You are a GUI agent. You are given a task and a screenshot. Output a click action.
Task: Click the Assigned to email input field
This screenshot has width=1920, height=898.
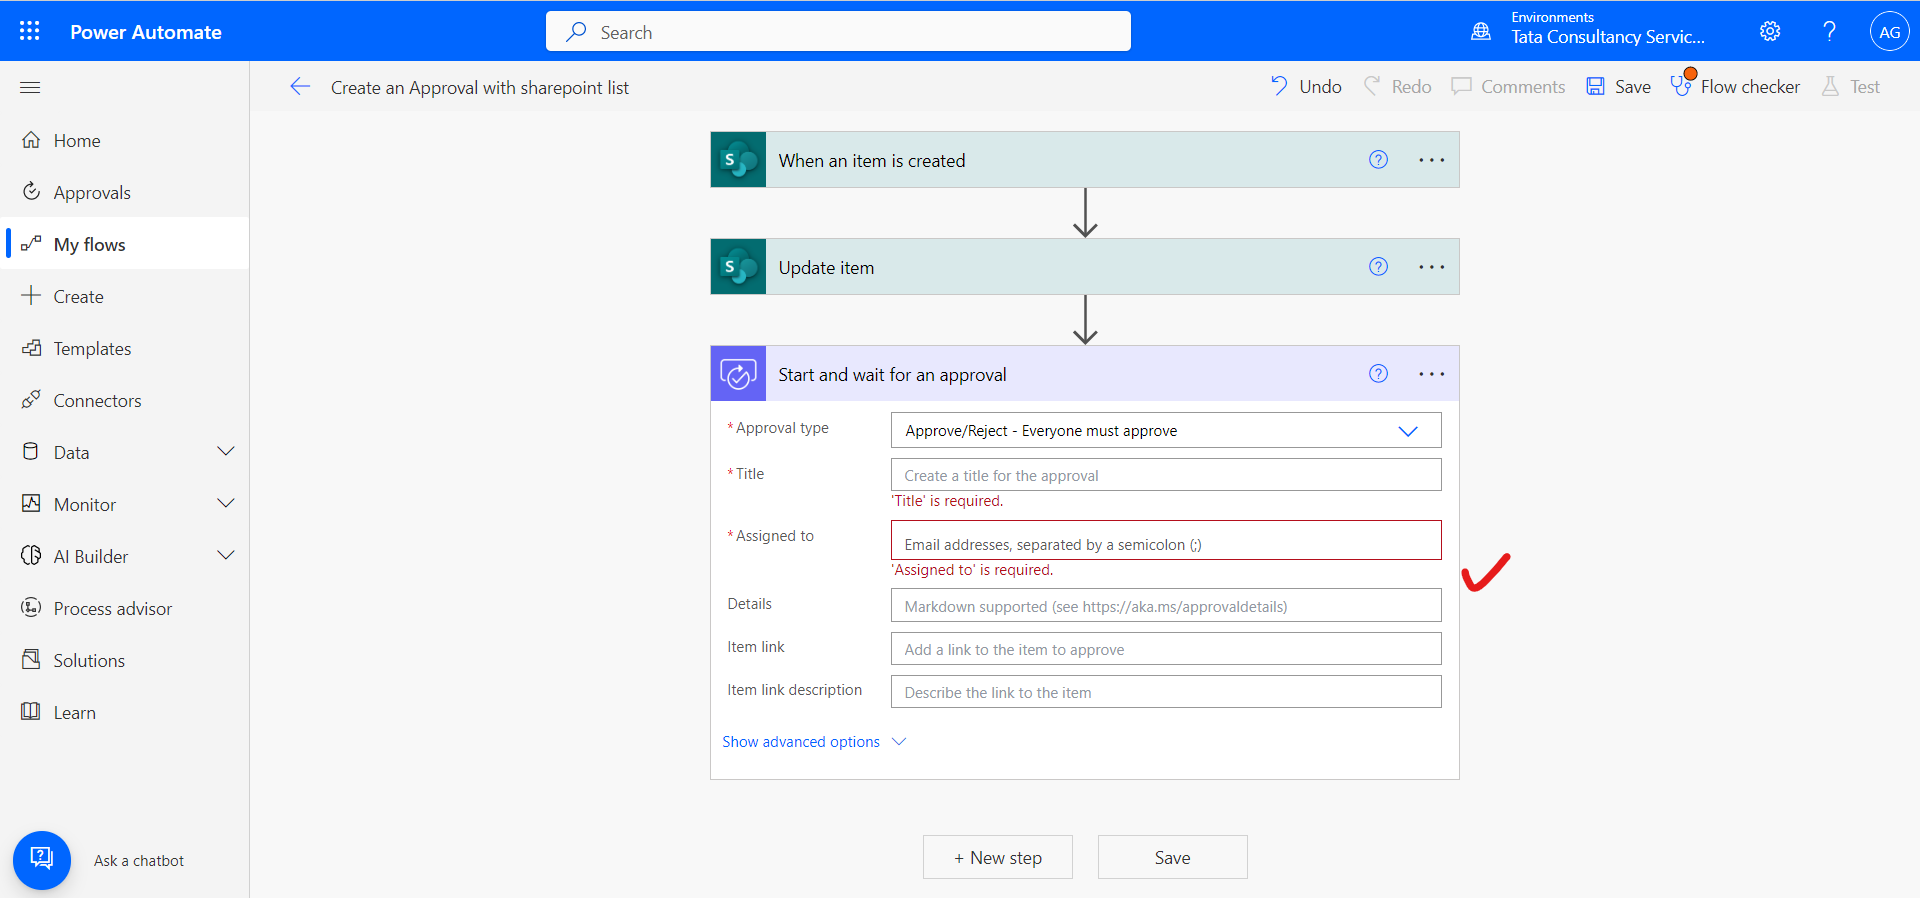[x=1165, y=544]
